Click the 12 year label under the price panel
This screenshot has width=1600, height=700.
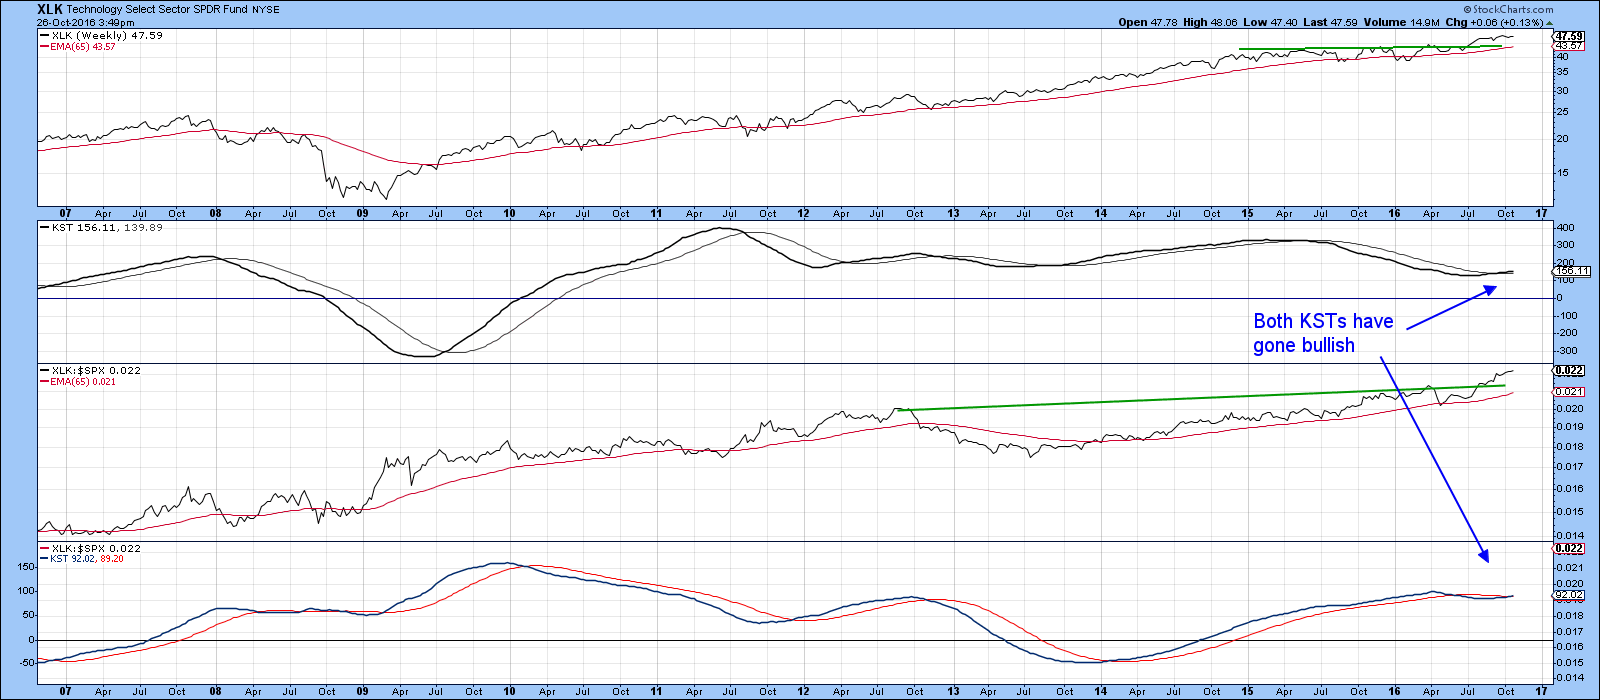point(804,213)
